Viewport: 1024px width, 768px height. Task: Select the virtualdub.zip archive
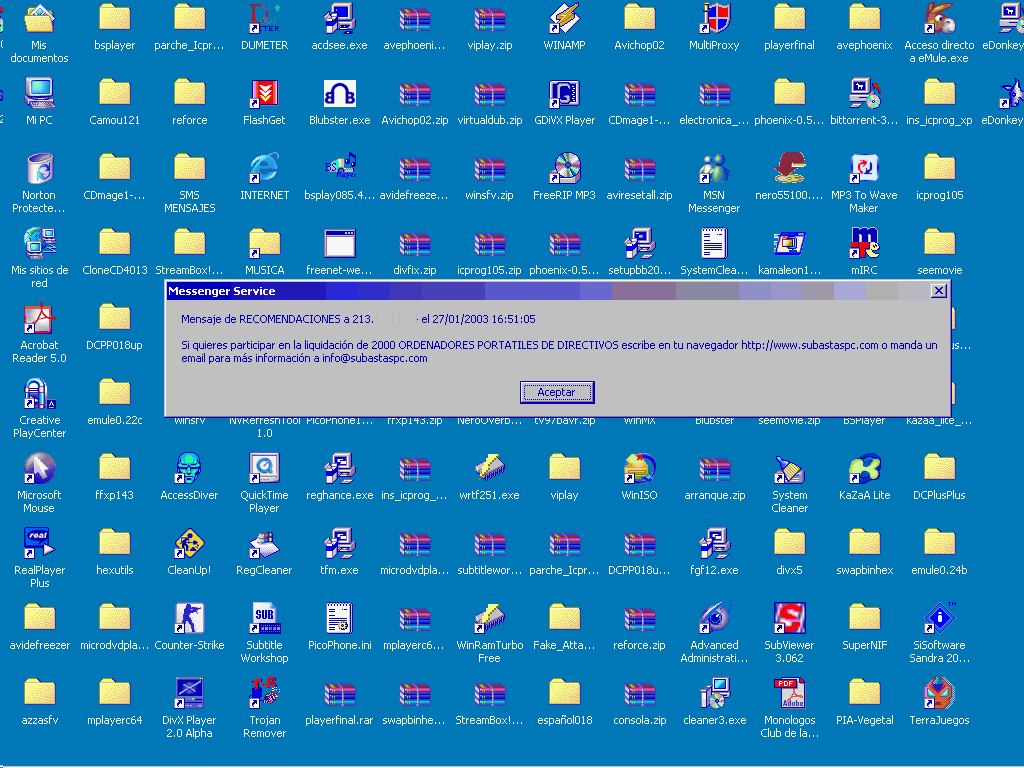[x=489, y=93]
